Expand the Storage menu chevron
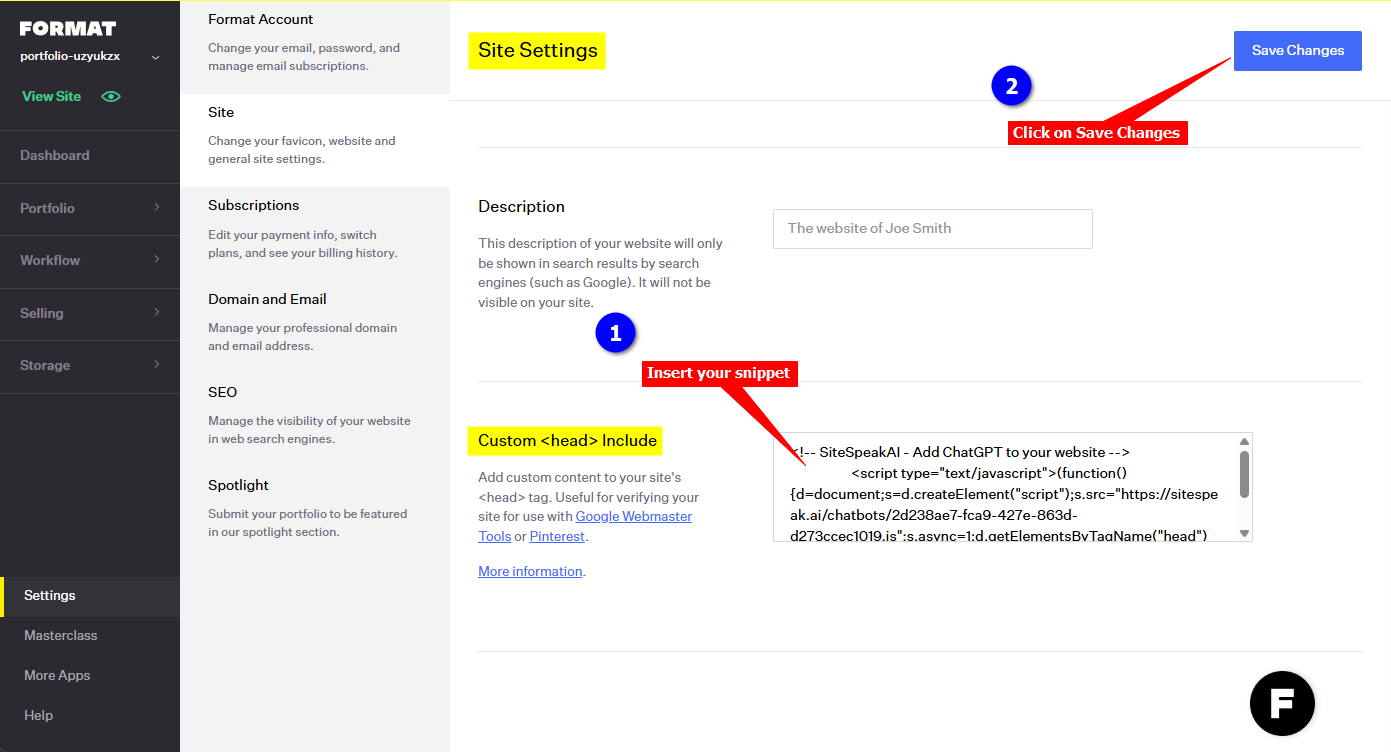 [157, 365]
